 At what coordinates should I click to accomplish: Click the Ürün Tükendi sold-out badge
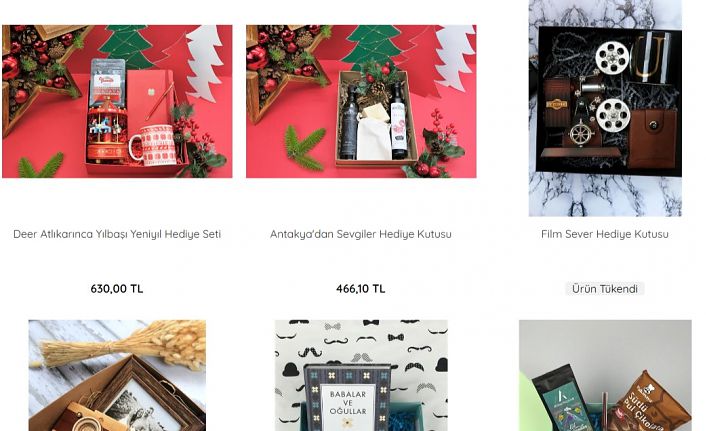coord(605,289)
